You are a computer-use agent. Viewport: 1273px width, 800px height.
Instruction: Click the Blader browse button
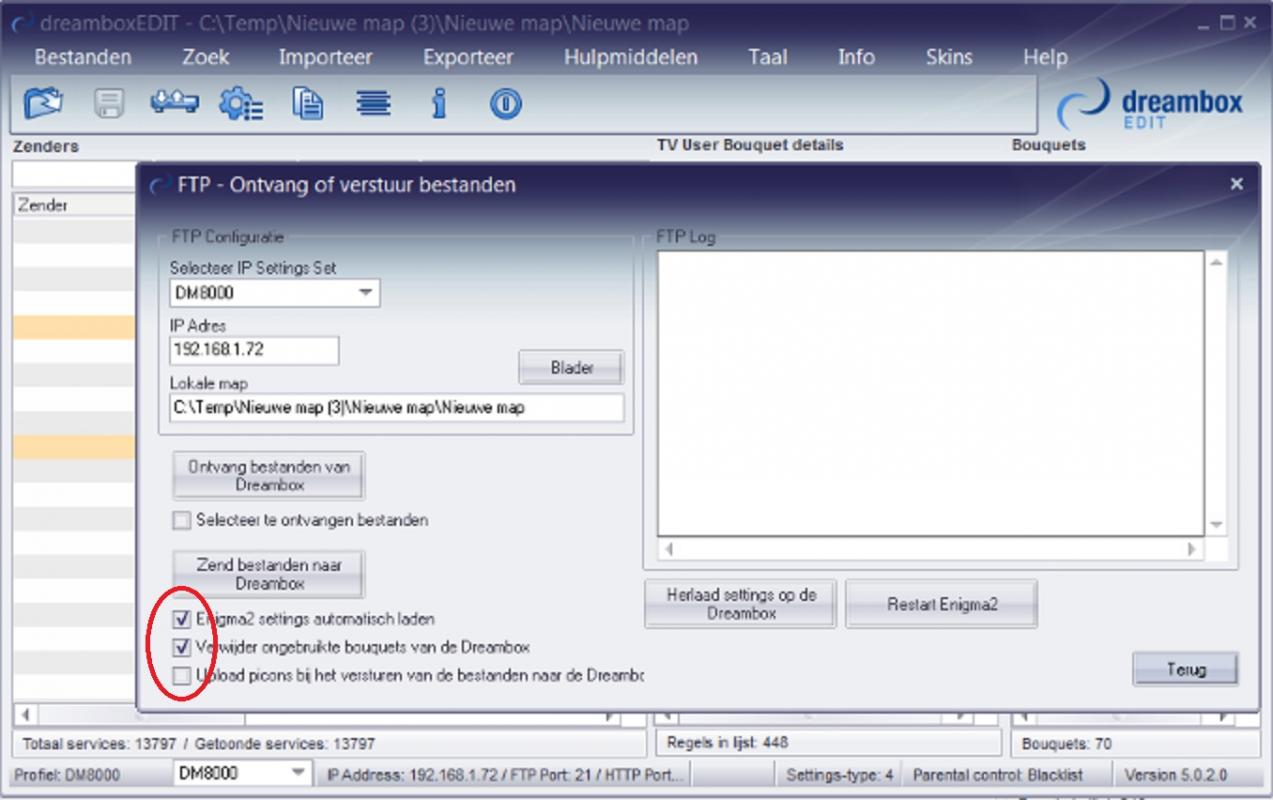(571, 368)
